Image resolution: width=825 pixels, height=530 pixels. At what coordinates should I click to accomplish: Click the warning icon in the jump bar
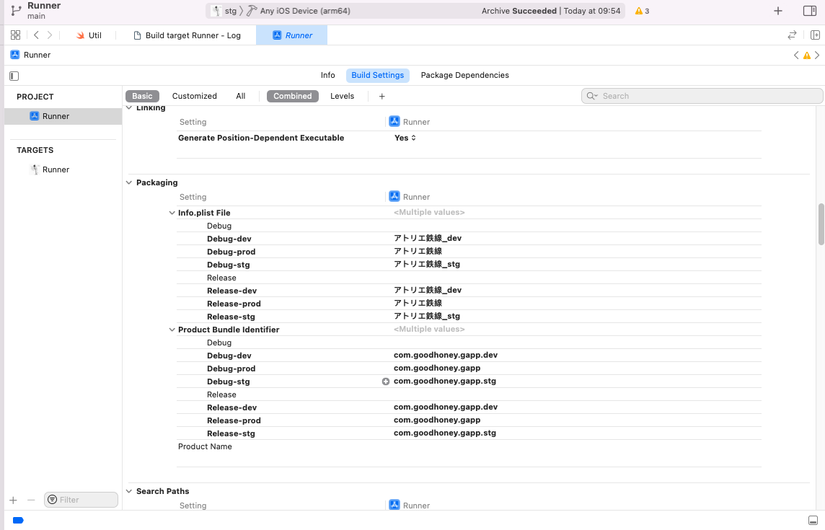point(807,55)
